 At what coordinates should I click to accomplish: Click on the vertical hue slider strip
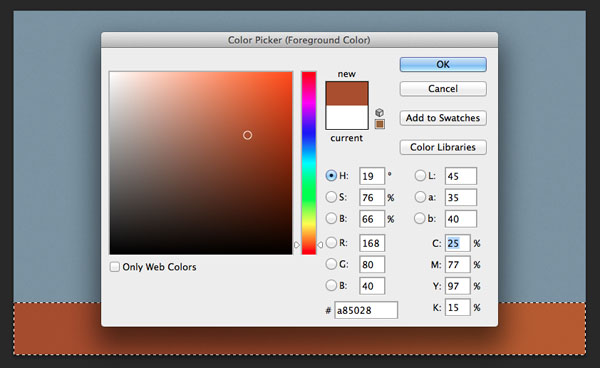click(309, 163)
